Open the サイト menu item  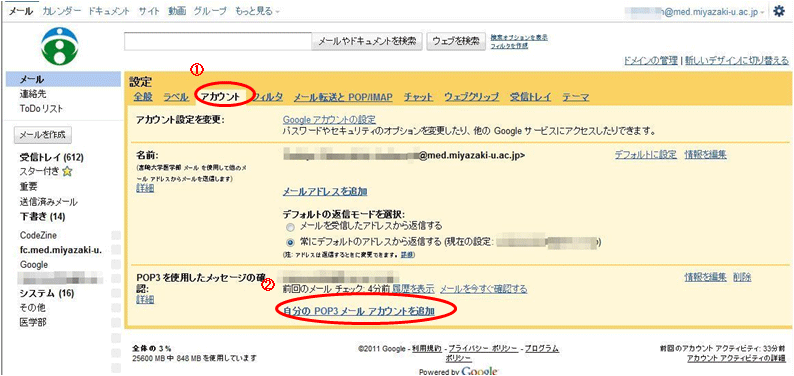(149, 12)
